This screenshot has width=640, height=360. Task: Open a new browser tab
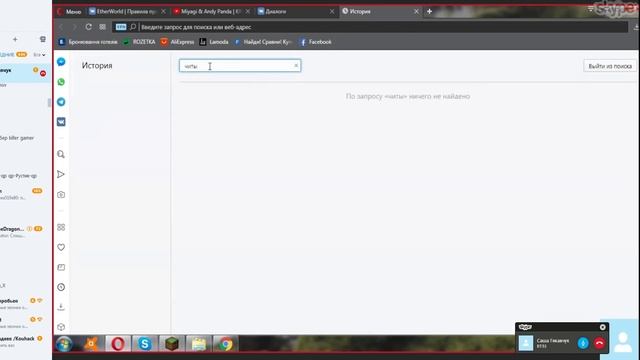coord(429,11)
